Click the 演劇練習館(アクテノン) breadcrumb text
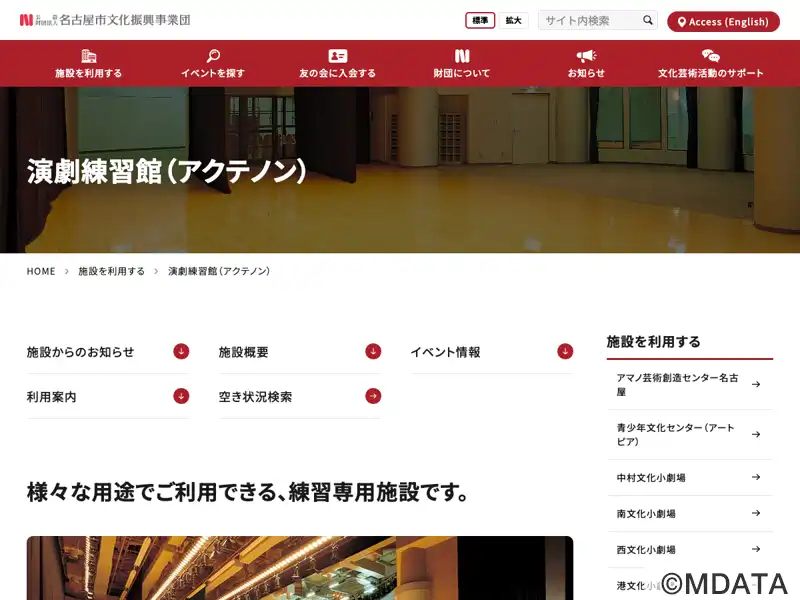The width and height of the screenshot is (800, 600). [x=219, y=271]
